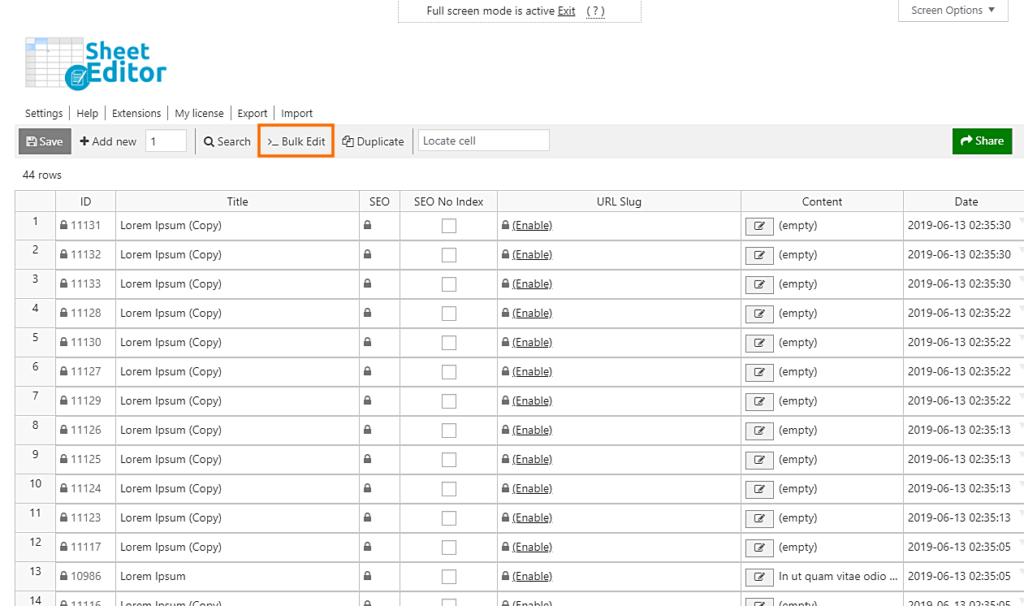
Task: Open the Settings menu
Action: [x=43, y=113]
